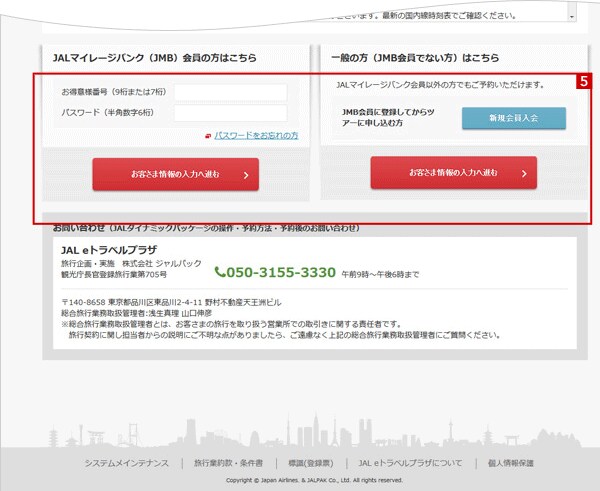Click the blue 新規会員入会 button

click(513, 118)
